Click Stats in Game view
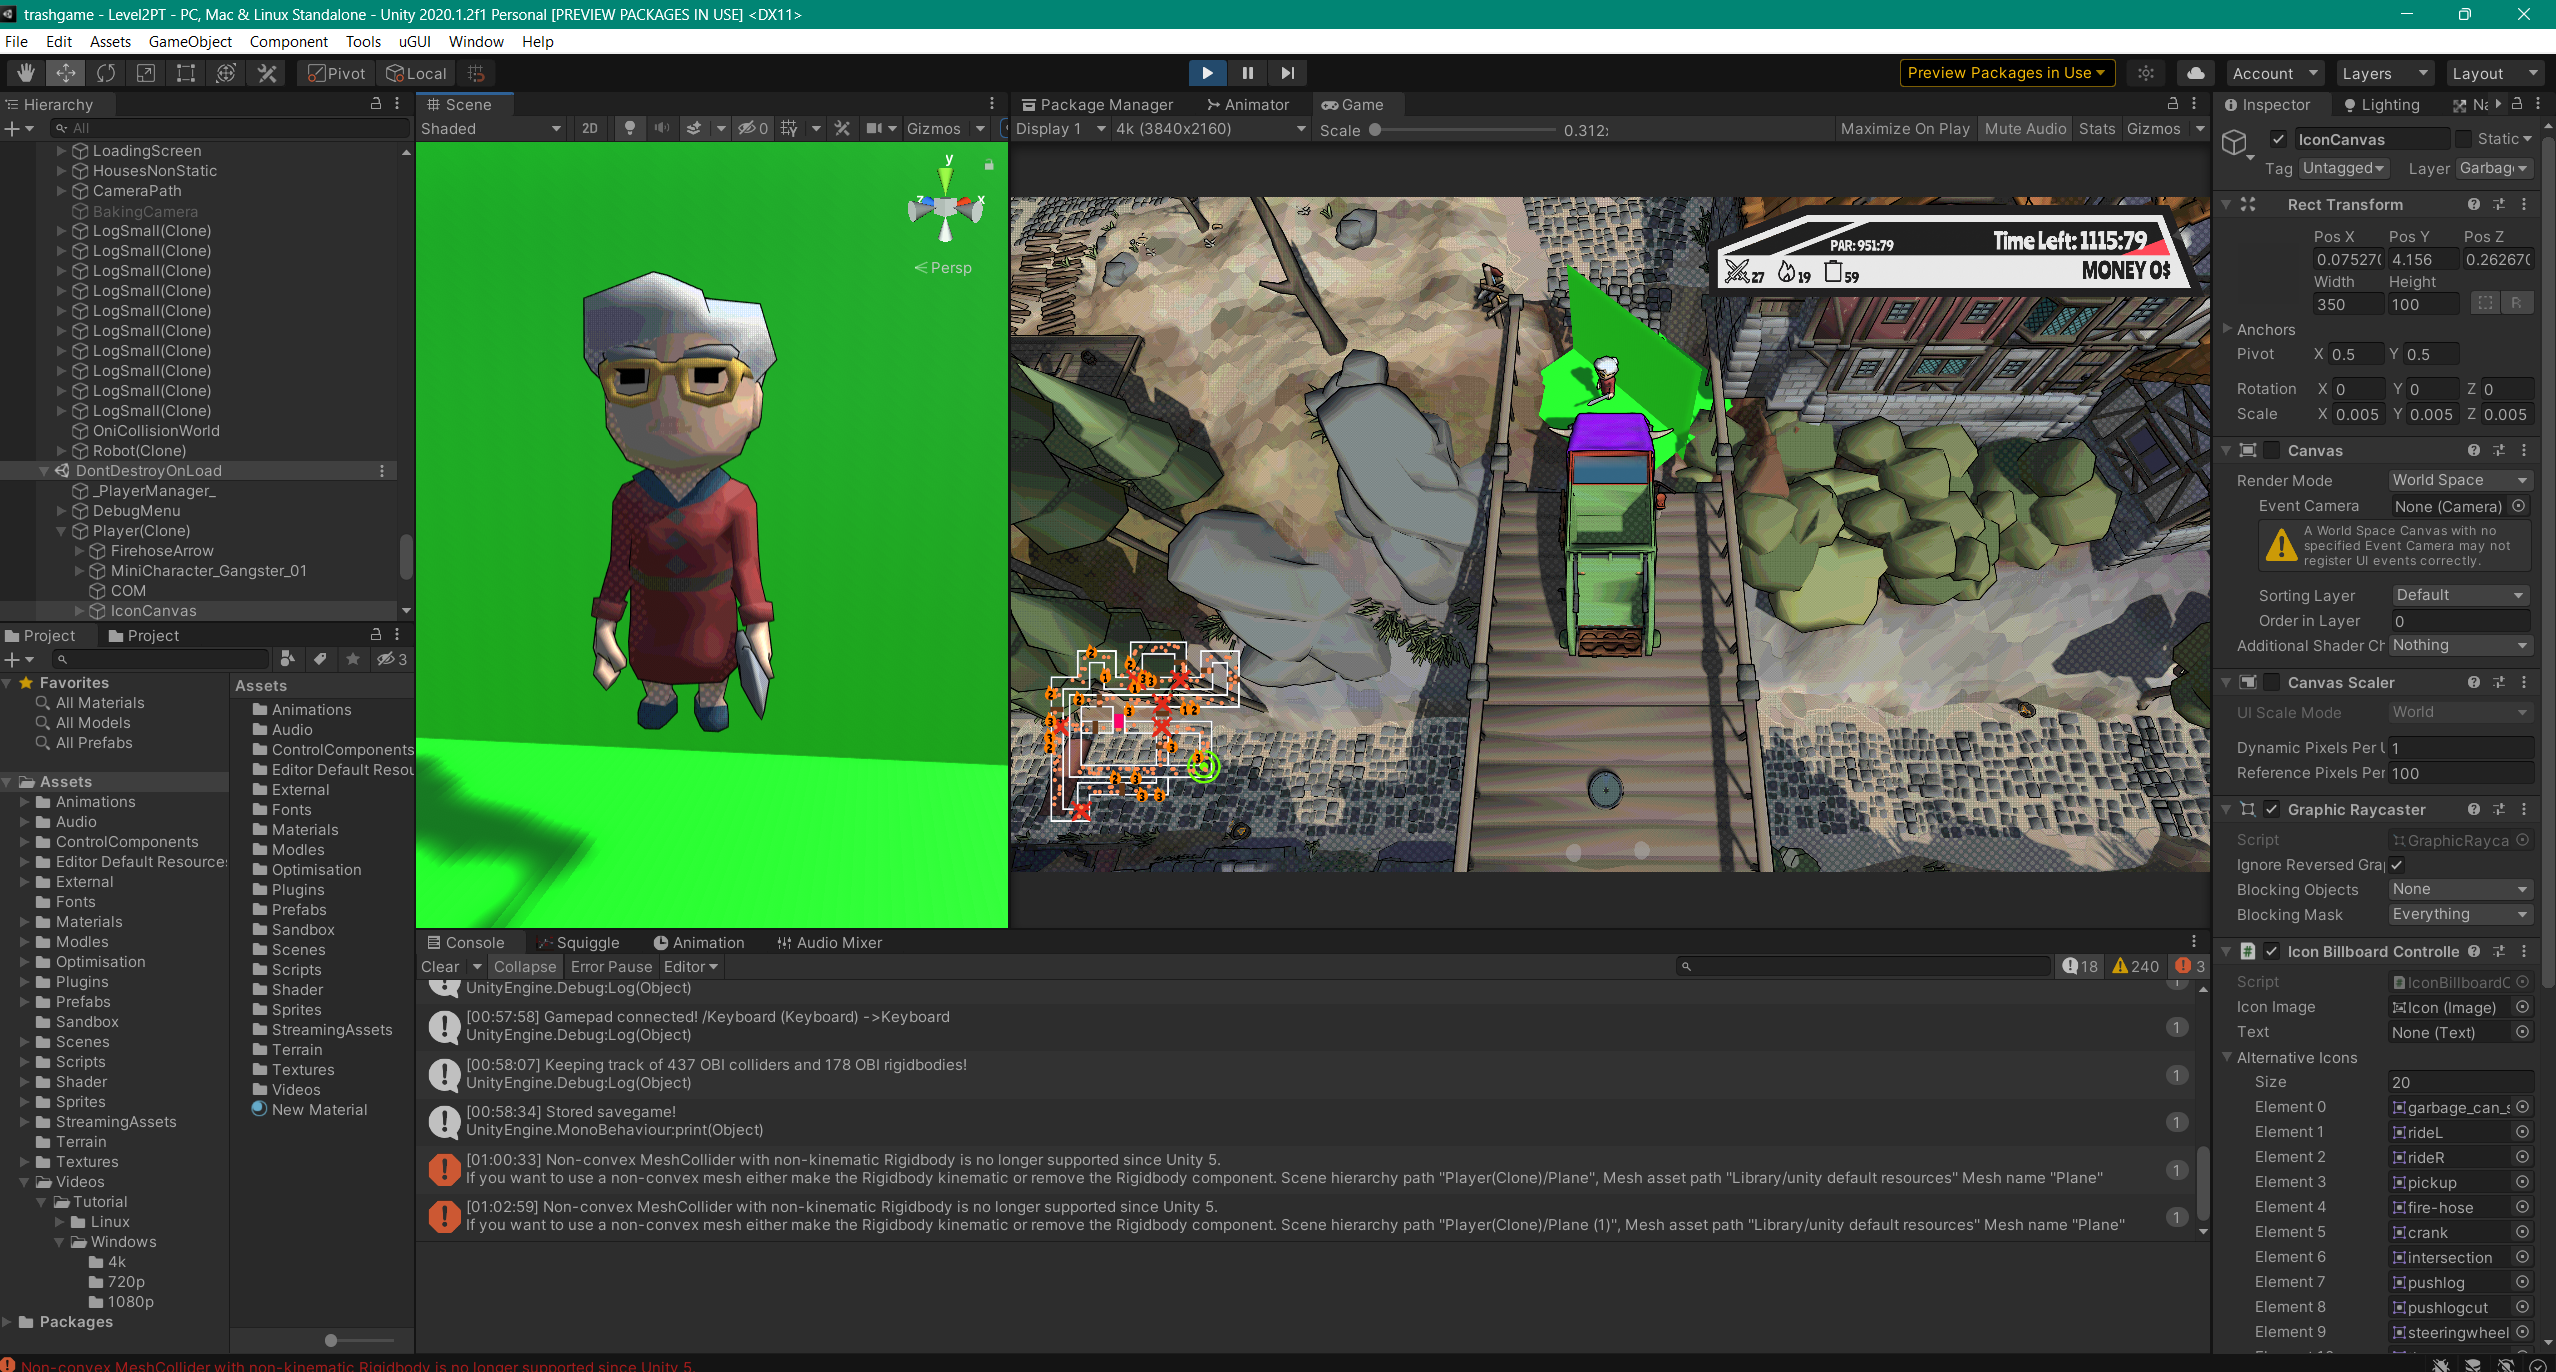The image size is (2556, 1372). click(x=2097, y=128)
